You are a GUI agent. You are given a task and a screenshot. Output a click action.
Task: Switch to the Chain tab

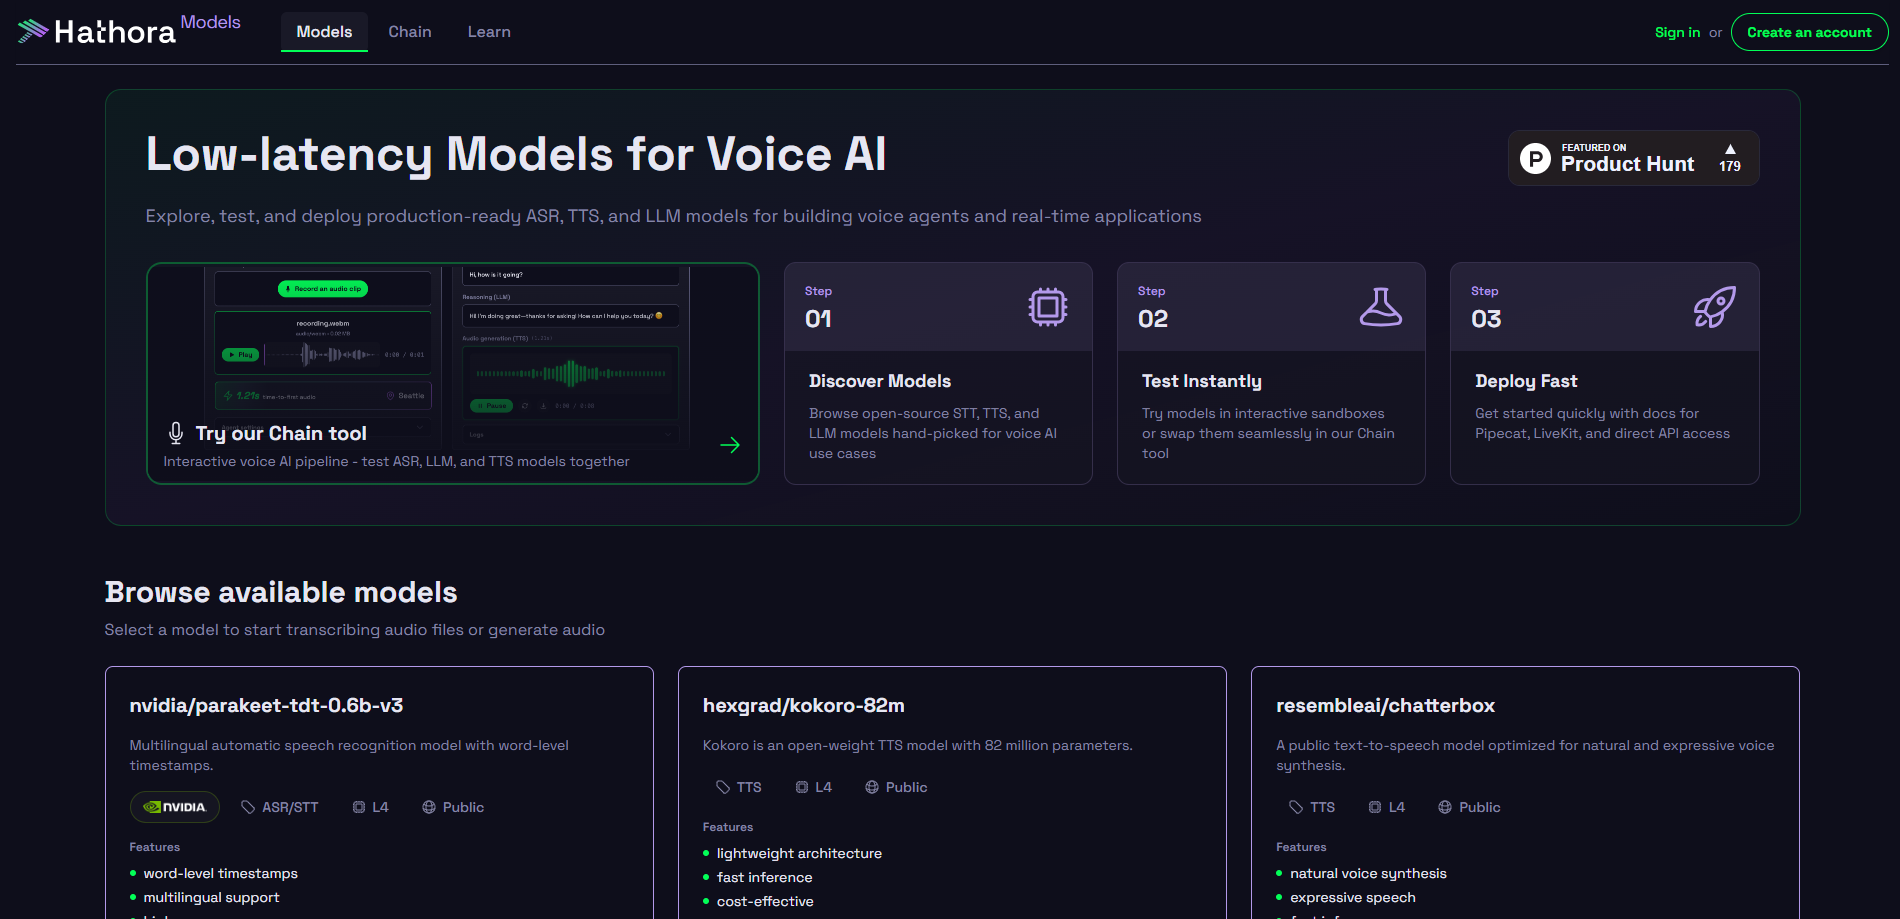tap(410, 32)
